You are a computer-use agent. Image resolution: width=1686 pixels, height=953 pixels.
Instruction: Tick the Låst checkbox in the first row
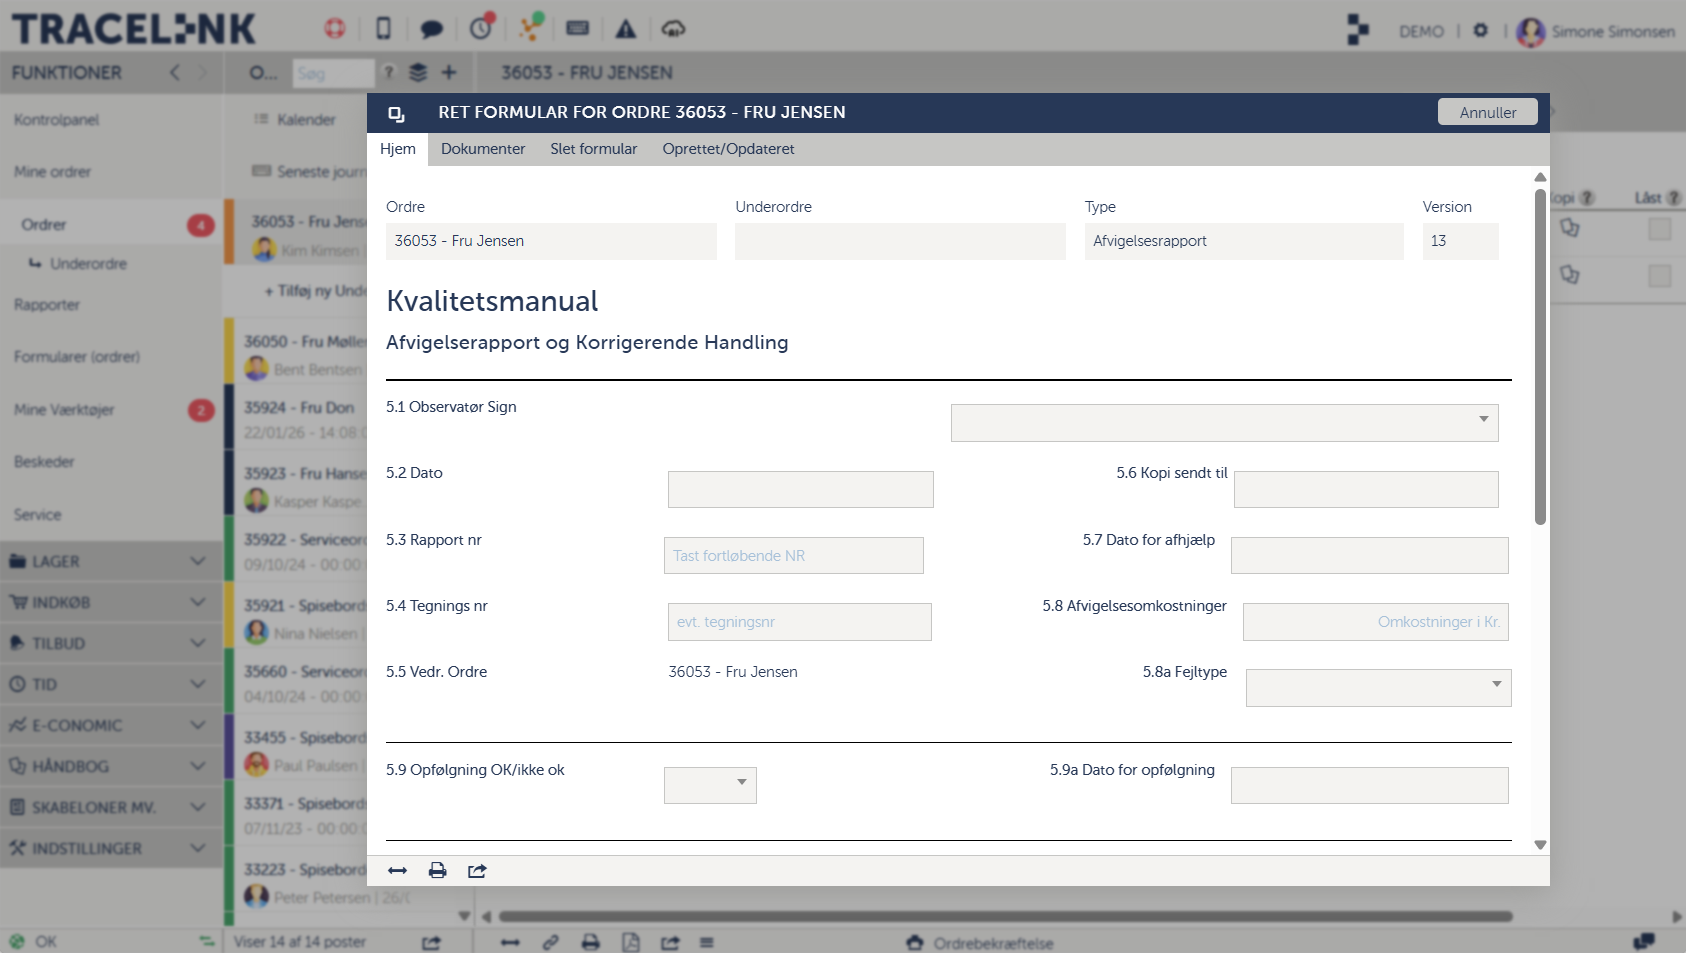point(1659,229)
